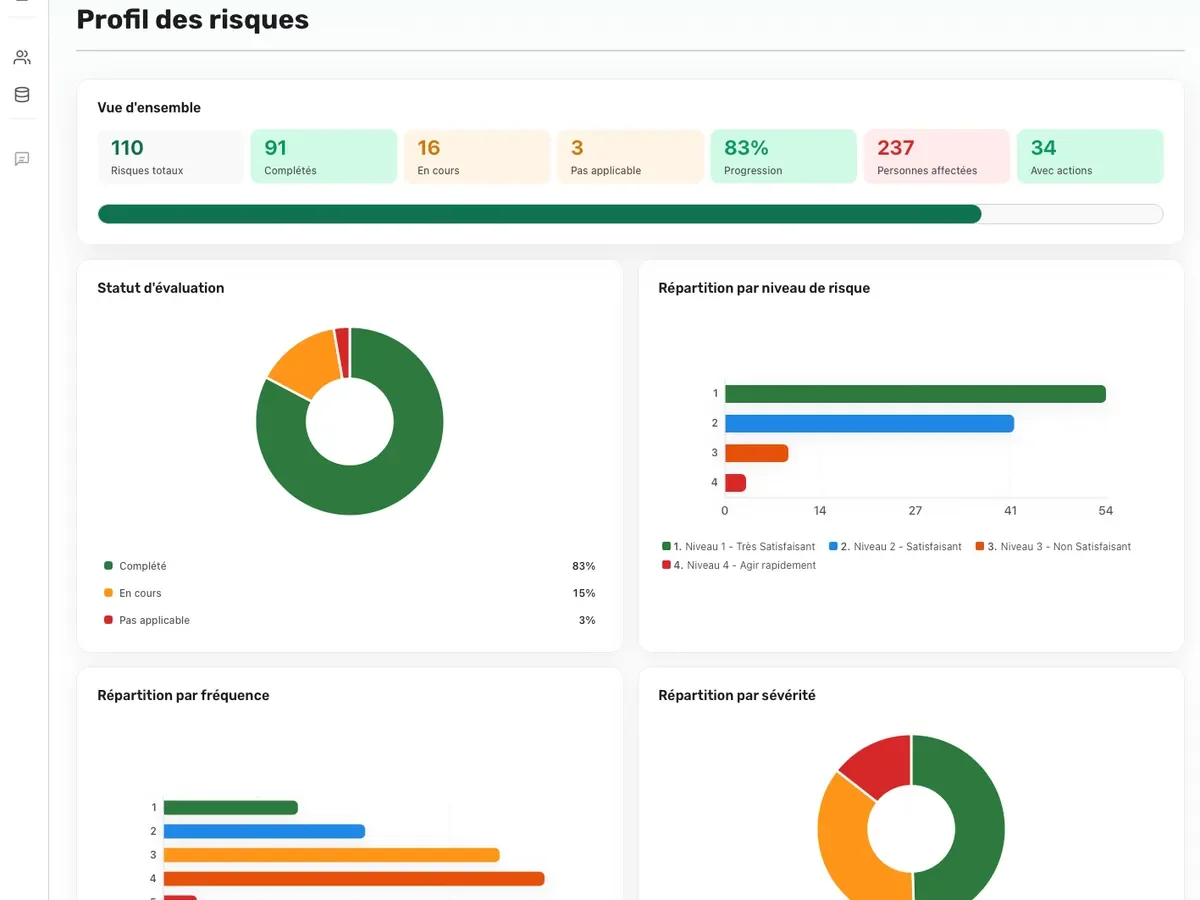Screen dimensions: 1200x900
Task: Click the 237 Personnes affectées card
Action: (x=937, y=156)
